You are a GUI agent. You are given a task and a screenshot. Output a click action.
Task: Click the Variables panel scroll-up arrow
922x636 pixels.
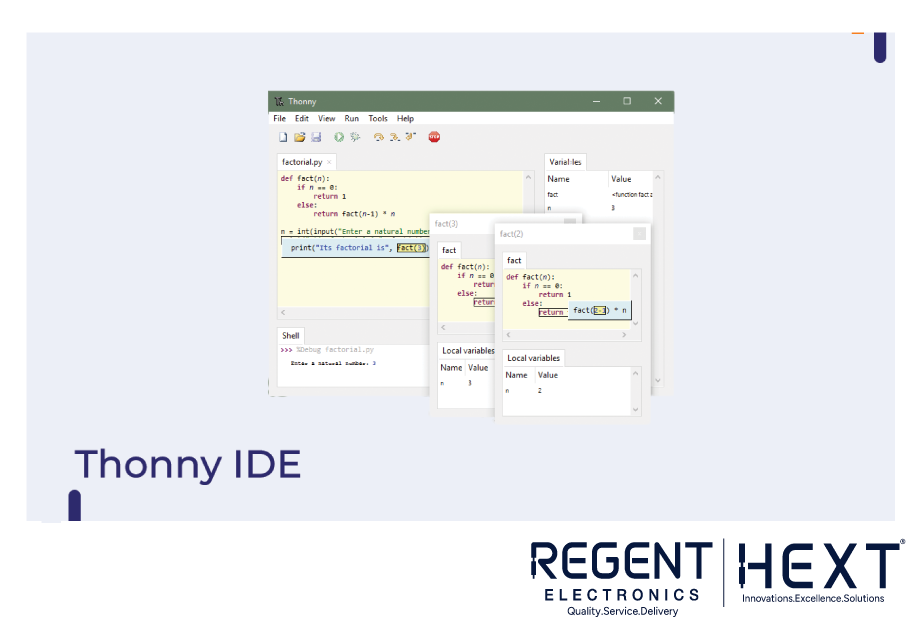point(658,178)
